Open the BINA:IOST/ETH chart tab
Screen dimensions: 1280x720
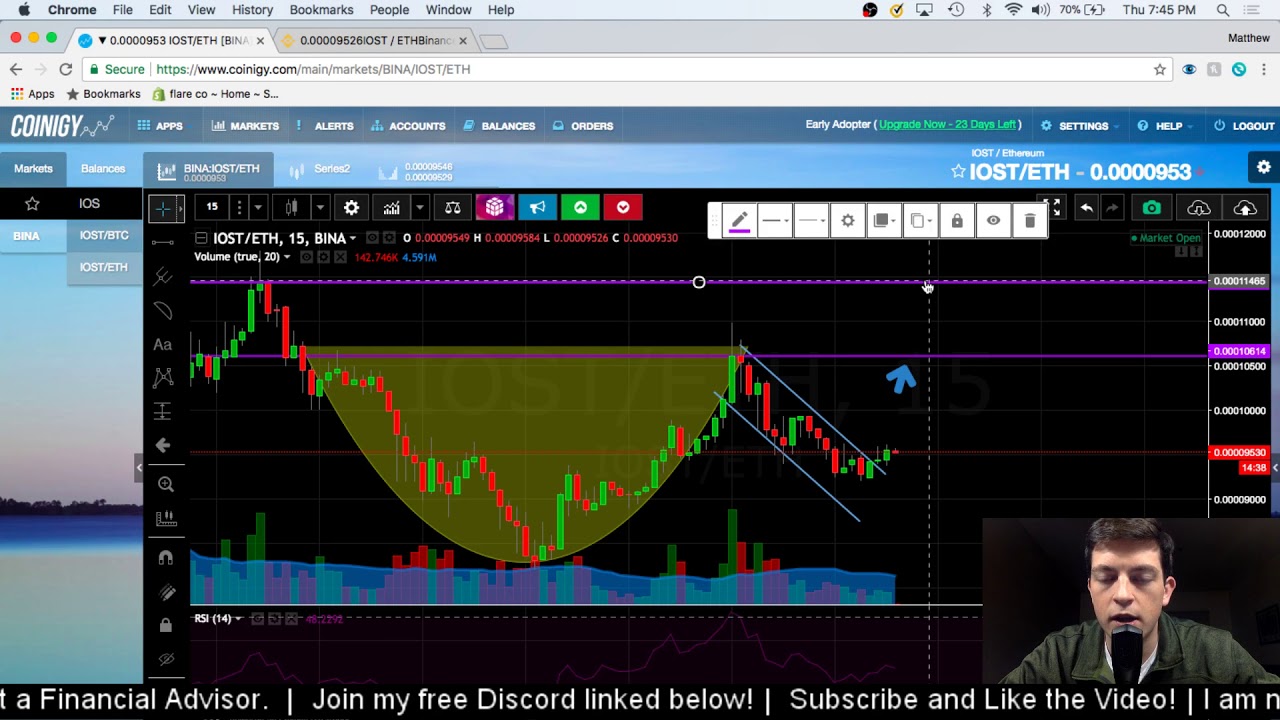point(208,171)
